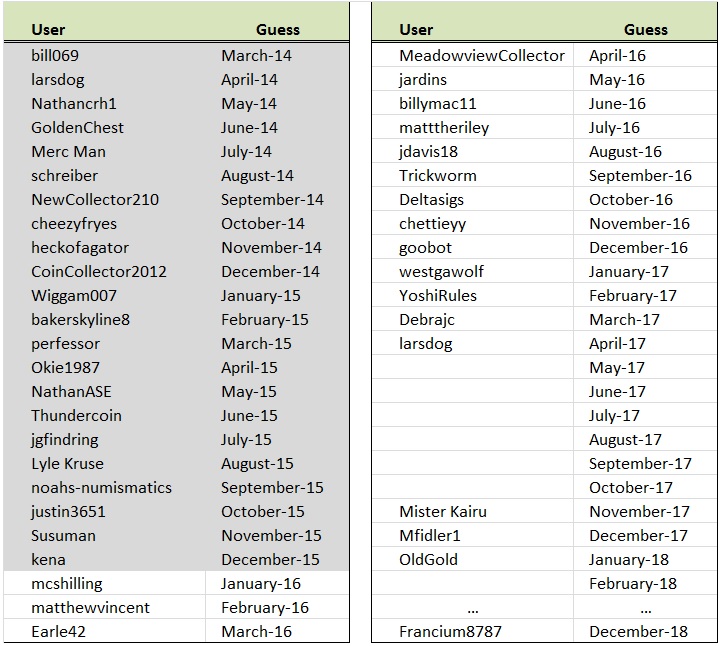Select the bill069 user cell

(105, 56)
